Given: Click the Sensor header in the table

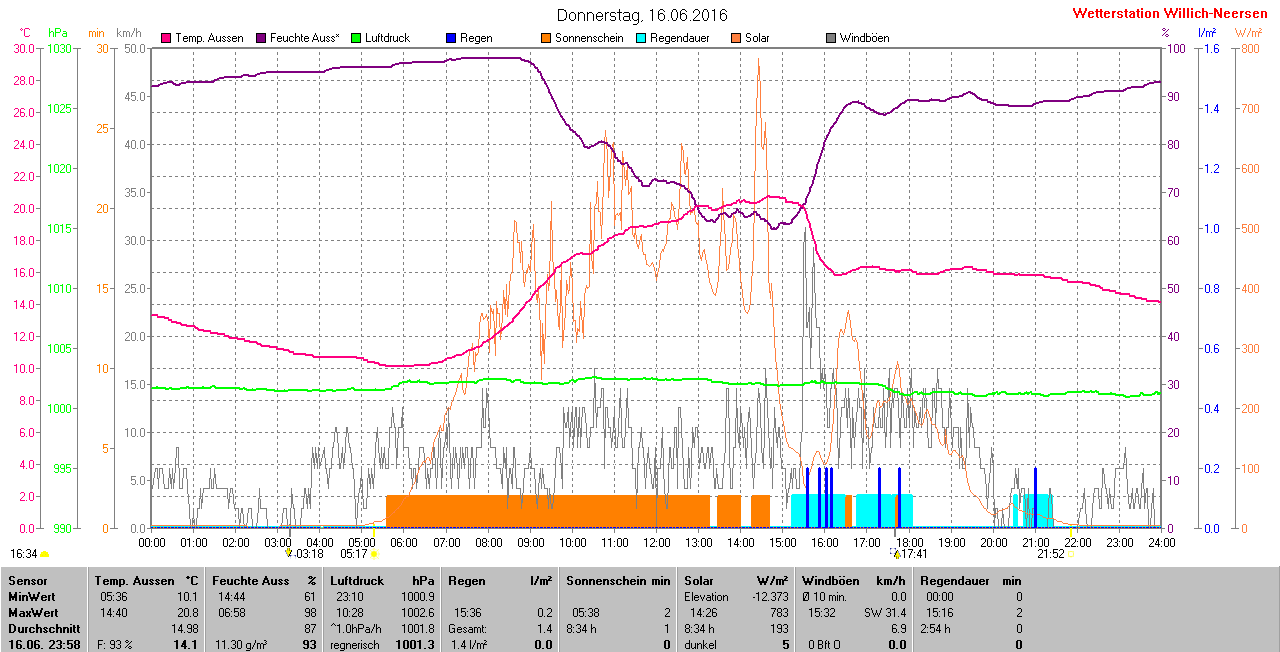Looking at the screenshot, I should (27, 581).
